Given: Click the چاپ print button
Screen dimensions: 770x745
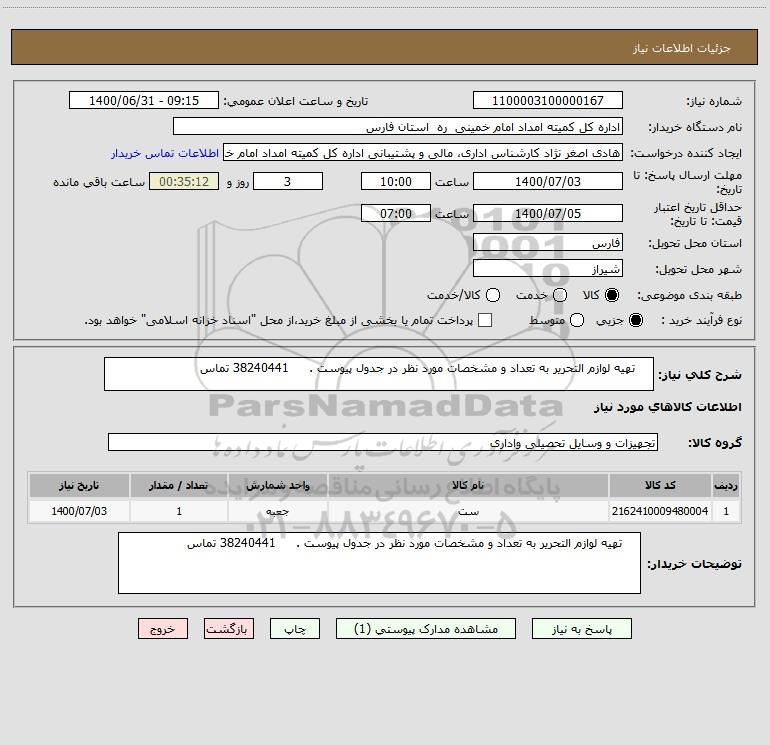Looking at the screenshot, I should (x=295, y=629).
